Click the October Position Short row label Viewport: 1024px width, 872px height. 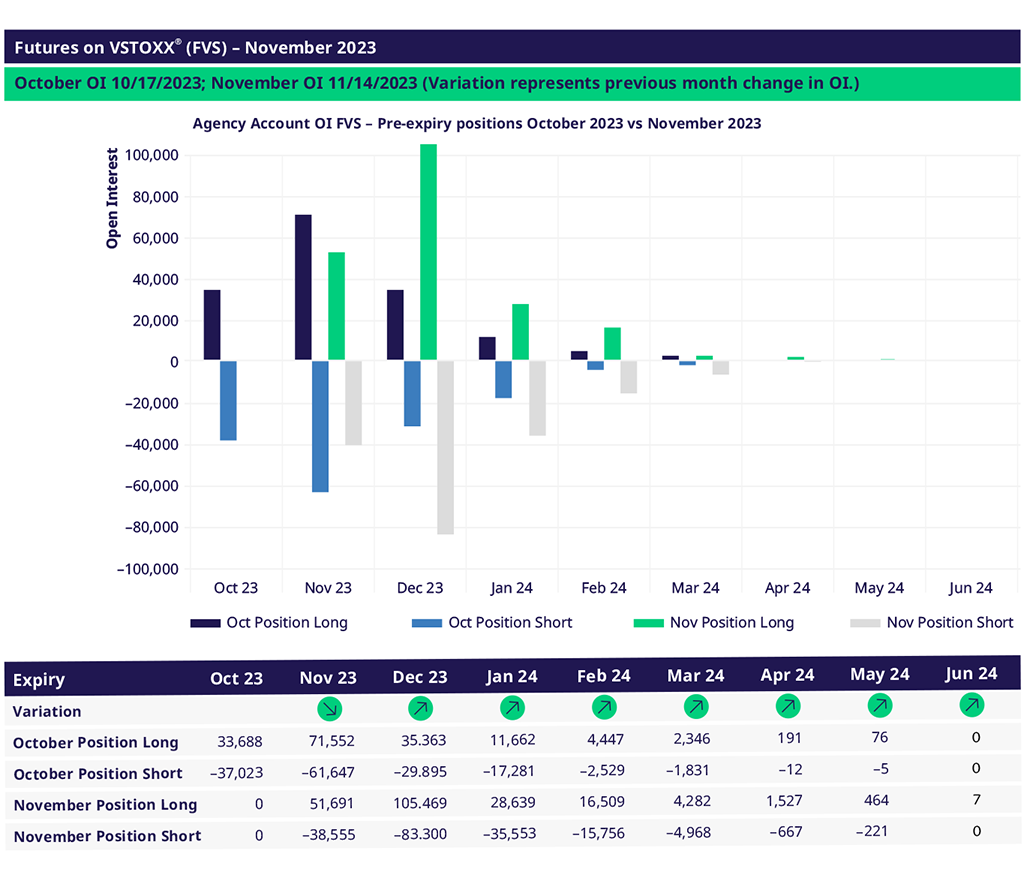[x=98, y=773]
